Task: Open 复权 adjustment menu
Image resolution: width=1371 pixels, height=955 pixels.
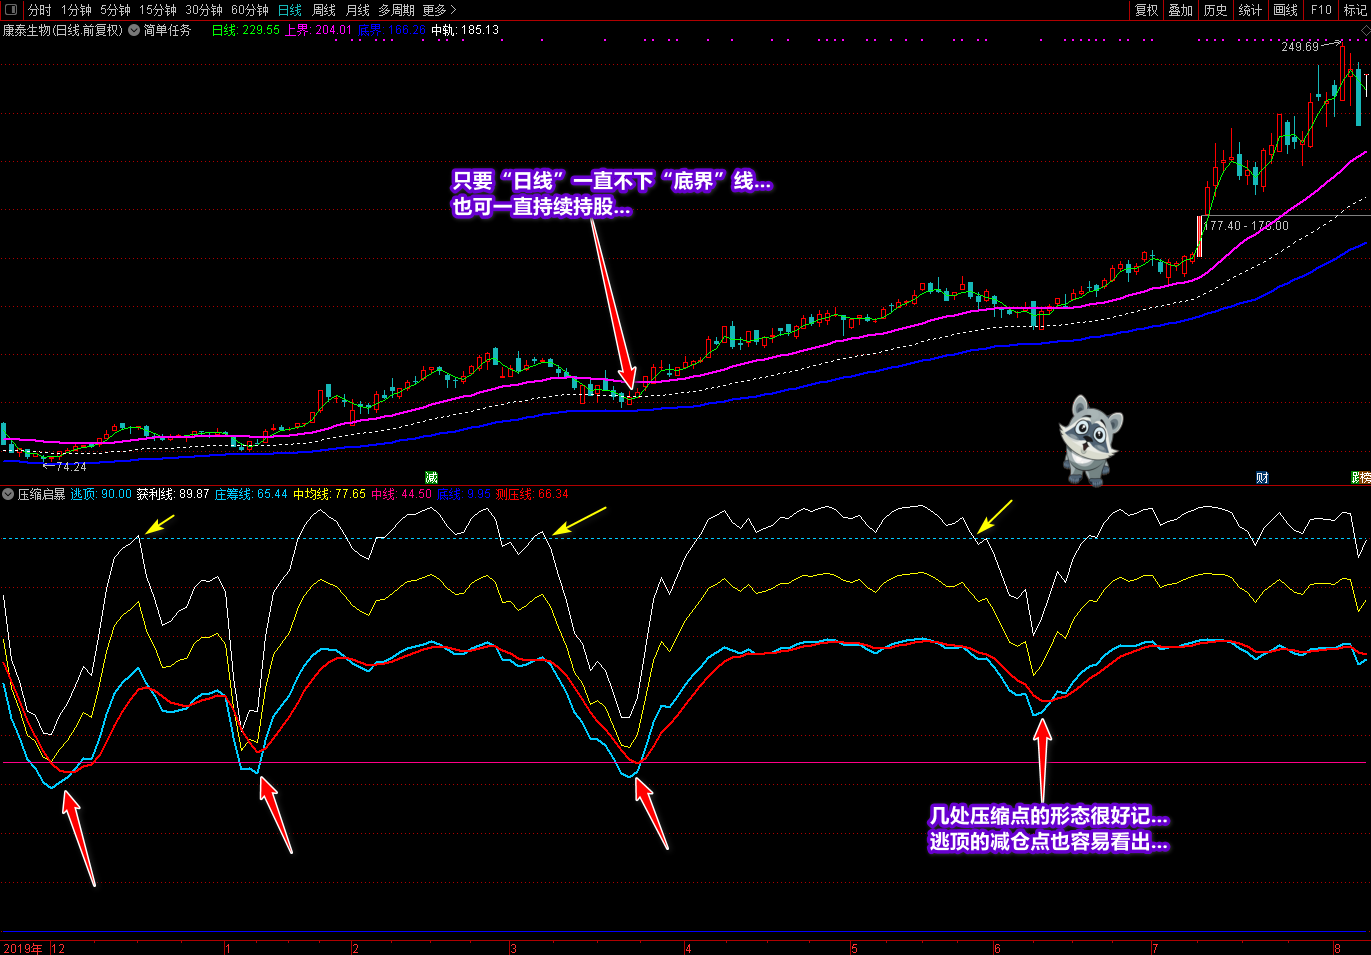Action: [1146, 10]
